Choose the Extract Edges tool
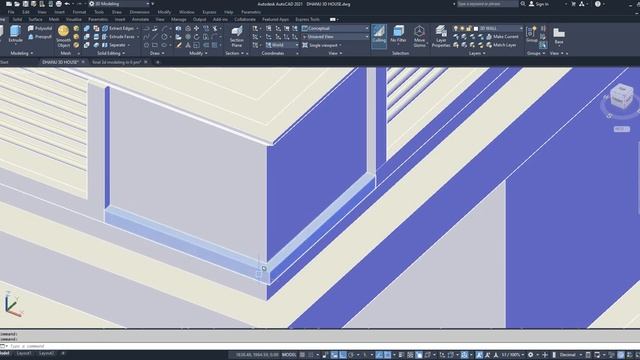The width and height of the screenshot is (640, 360). tap(118, 28)
